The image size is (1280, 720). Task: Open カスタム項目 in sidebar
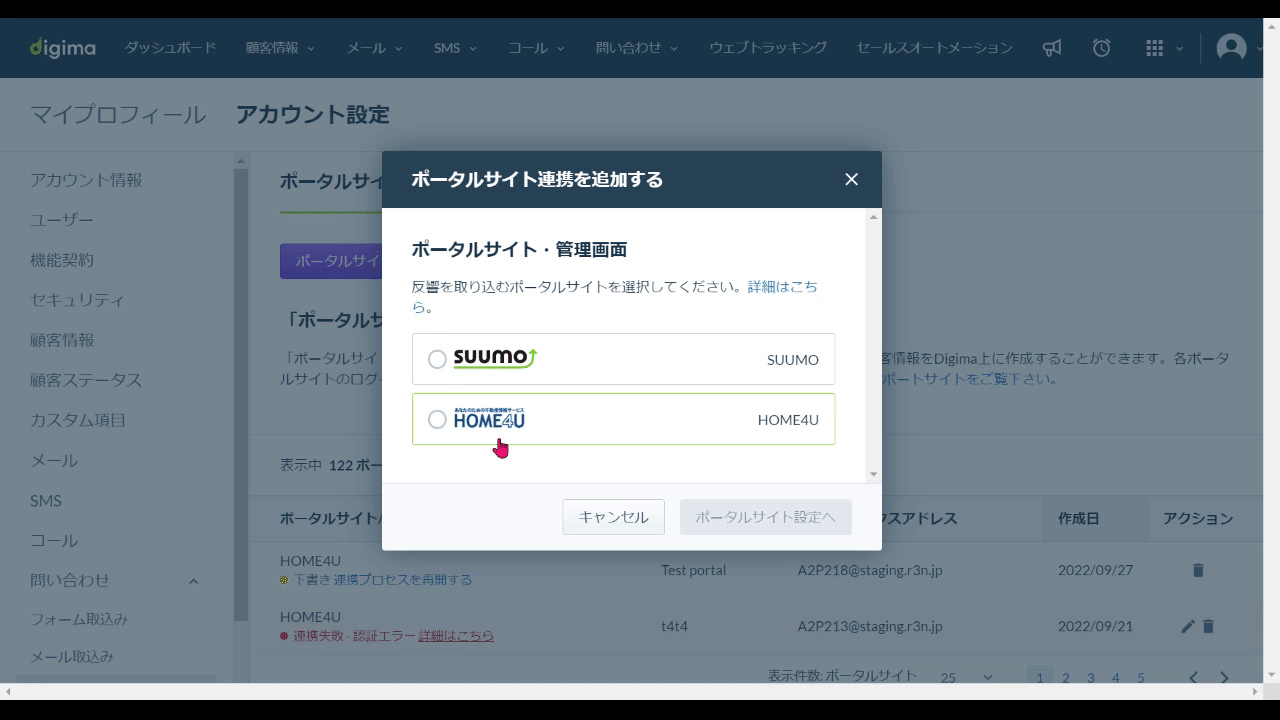(78, 420)
